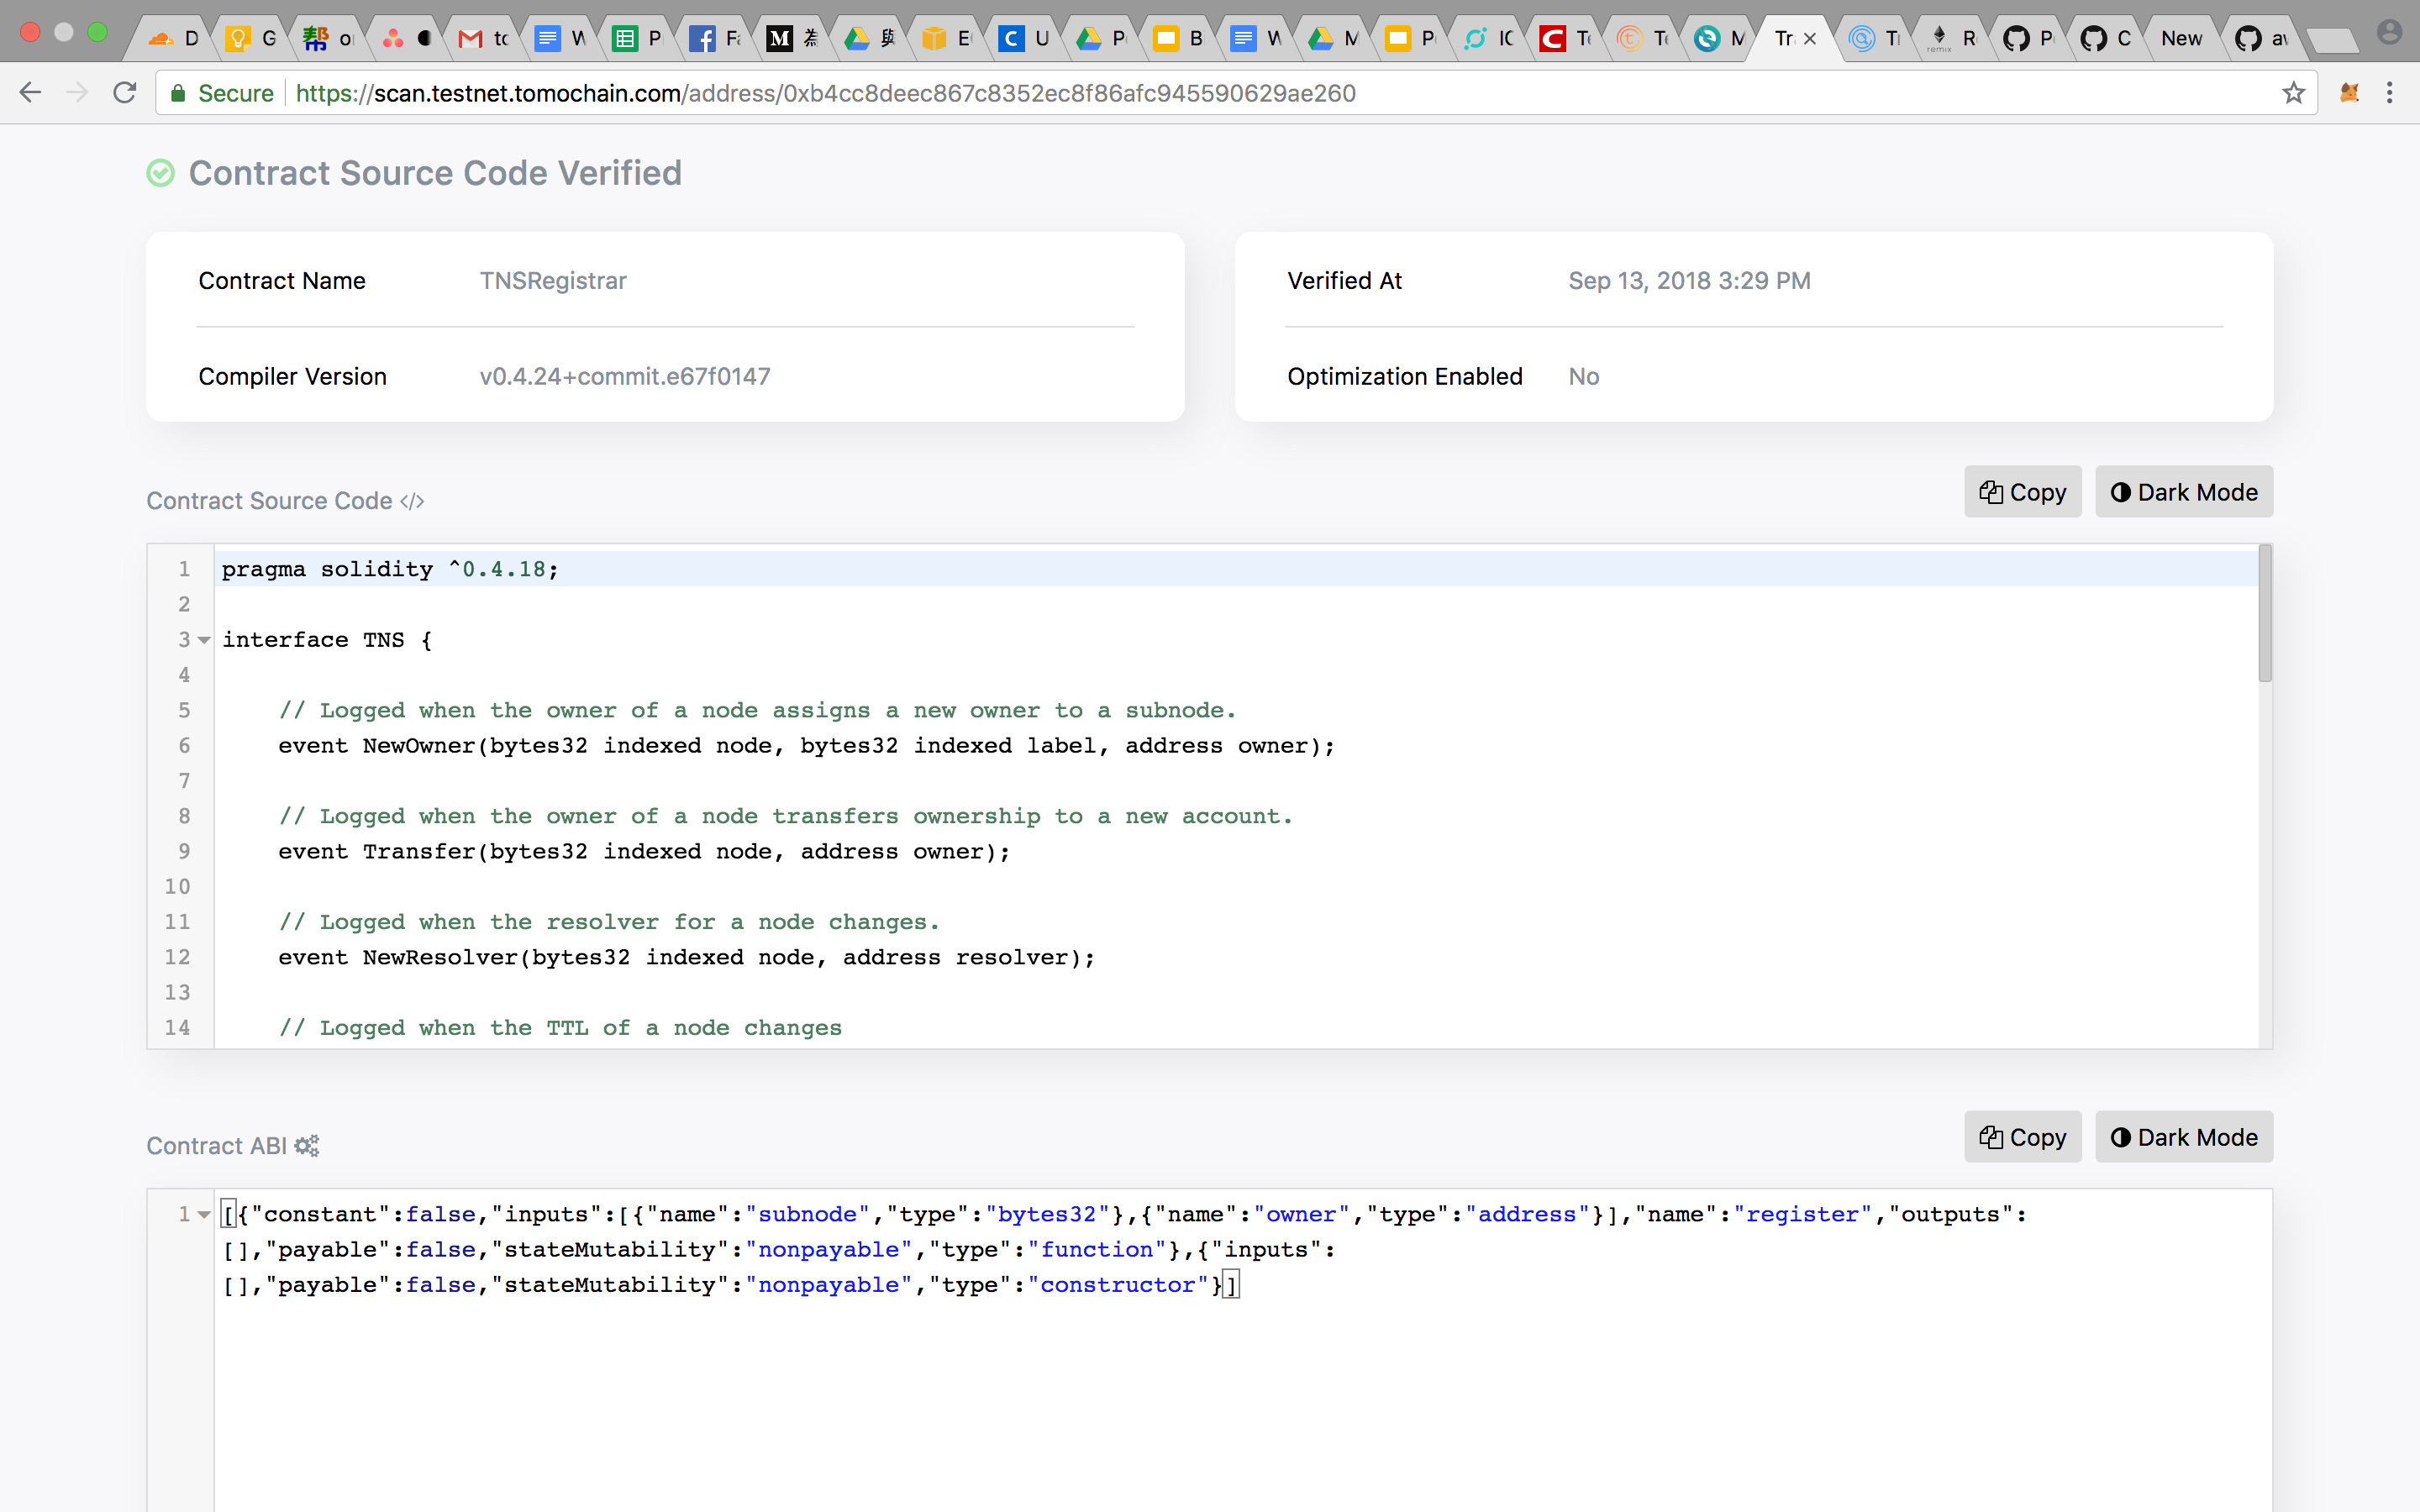Click the green verified checkmark icon
The height and width of the screenshot is (1512, 2420).
(x=160, y=173)
